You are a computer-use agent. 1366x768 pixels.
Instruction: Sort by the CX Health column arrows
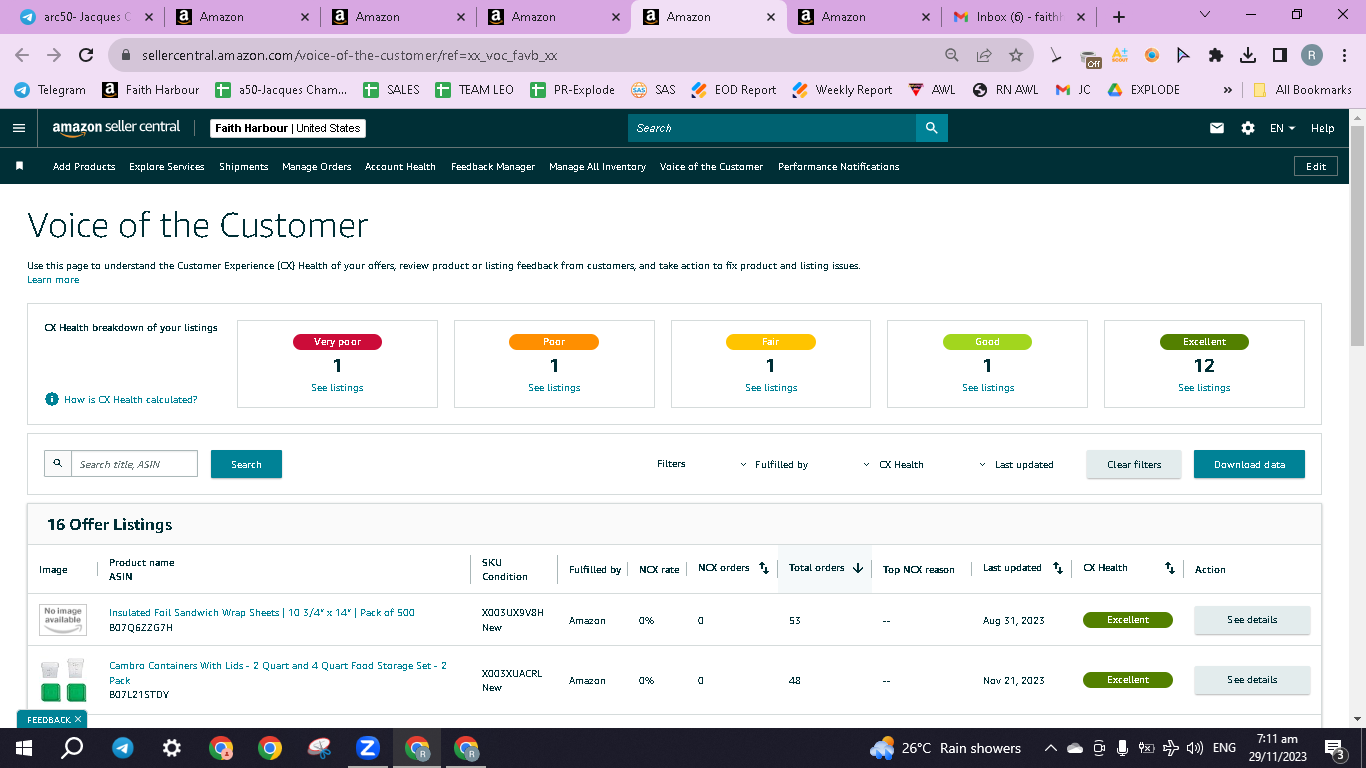pos(1169,568)
